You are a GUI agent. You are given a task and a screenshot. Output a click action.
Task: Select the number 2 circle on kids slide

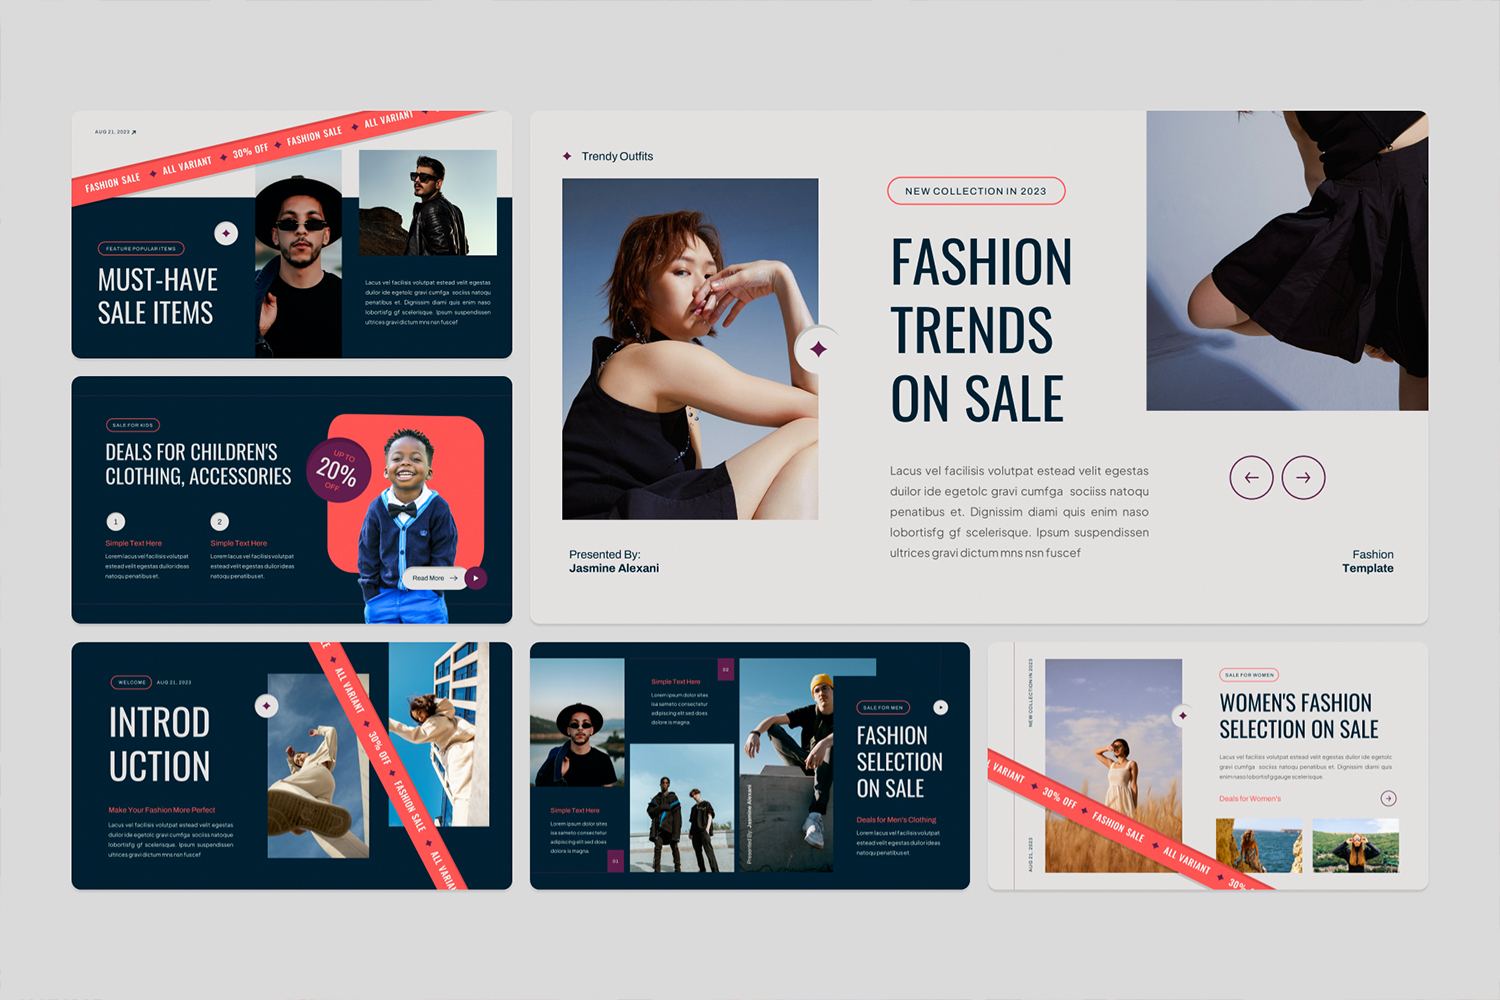pyautogui.click(x=220, y=521)
